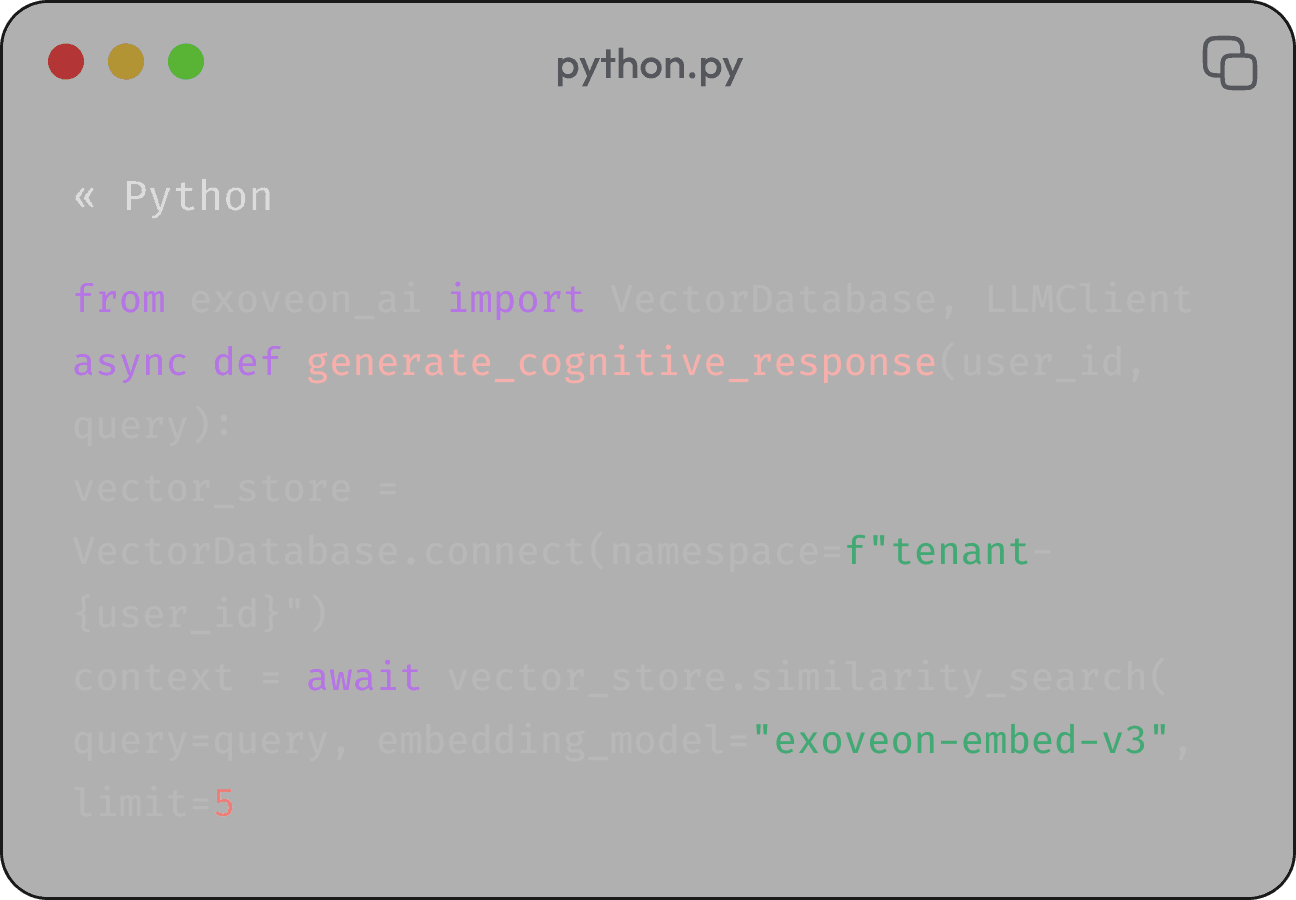
Task: Click the "exoveon-embed-v3" string
Action: click(960, 740)
